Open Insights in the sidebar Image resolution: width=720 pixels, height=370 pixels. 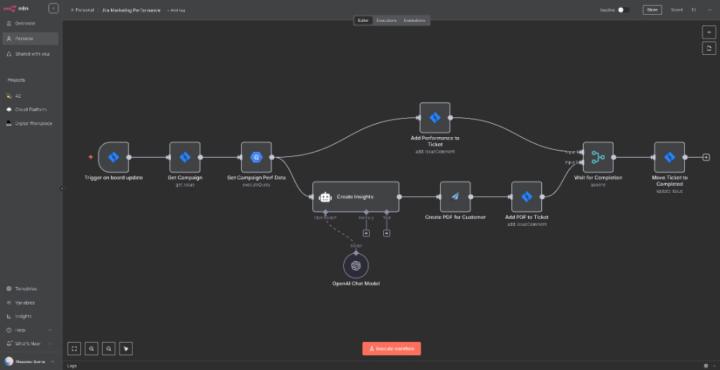click(x=30, y=316)
